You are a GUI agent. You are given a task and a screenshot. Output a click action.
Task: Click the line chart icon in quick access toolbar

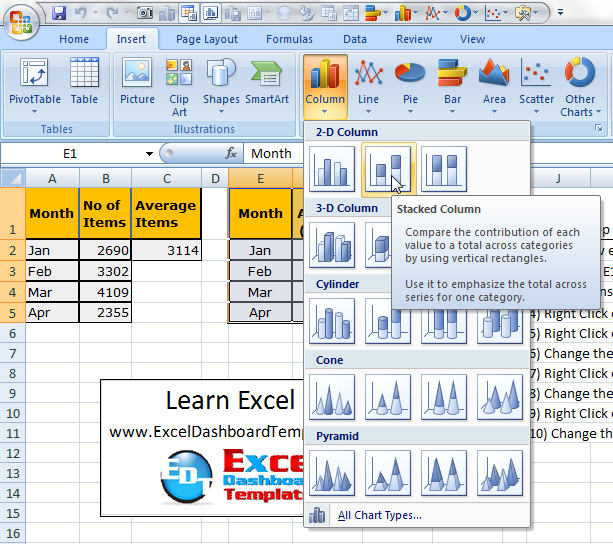[433, 13]
